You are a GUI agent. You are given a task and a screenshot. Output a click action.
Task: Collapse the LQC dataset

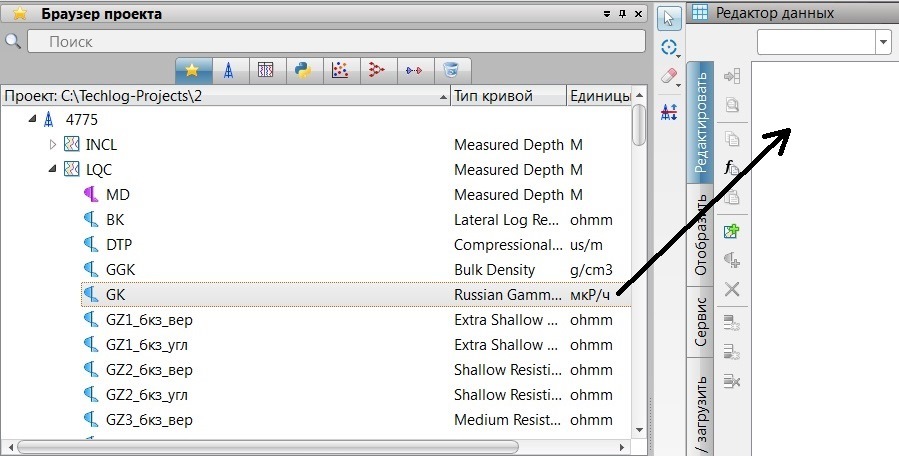[x=53, y=169]
